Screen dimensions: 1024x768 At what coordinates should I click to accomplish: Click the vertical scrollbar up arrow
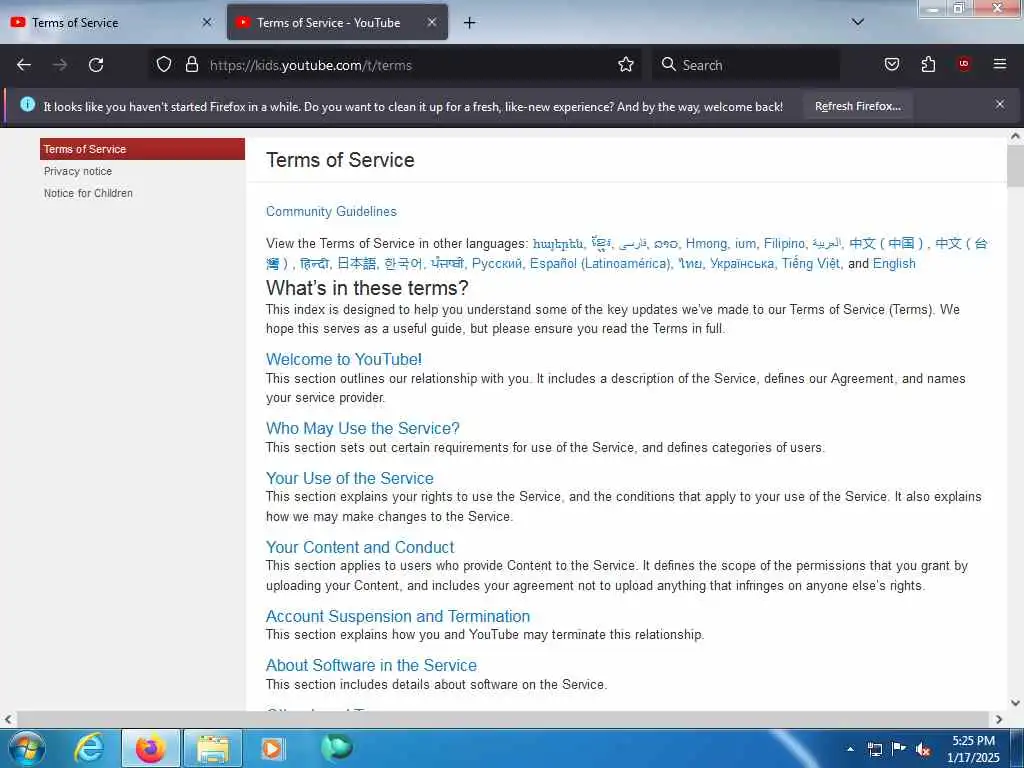[1015, 136]
